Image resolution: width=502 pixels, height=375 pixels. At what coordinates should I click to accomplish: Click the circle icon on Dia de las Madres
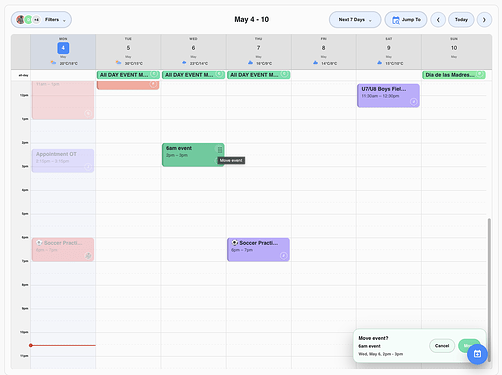(480, 74)
